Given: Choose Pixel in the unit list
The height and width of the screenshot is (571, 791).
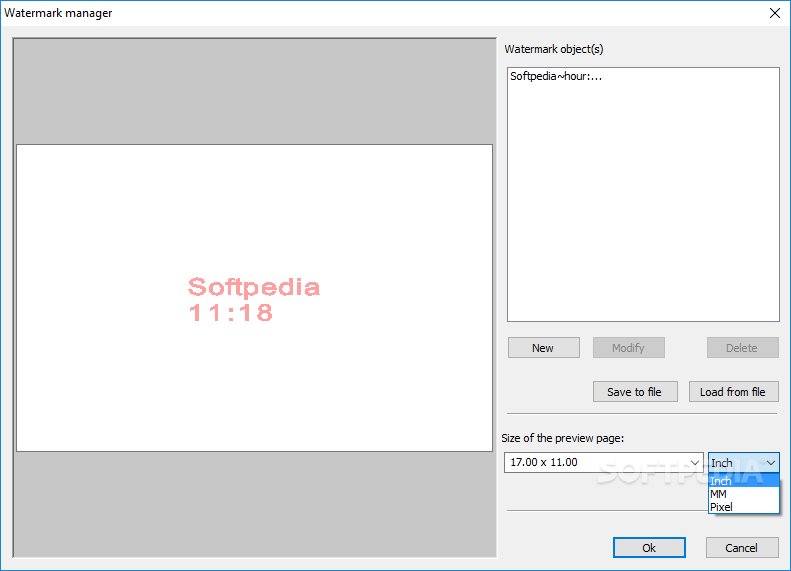Looking at the screenshot, I should click(x=744, y=507).
